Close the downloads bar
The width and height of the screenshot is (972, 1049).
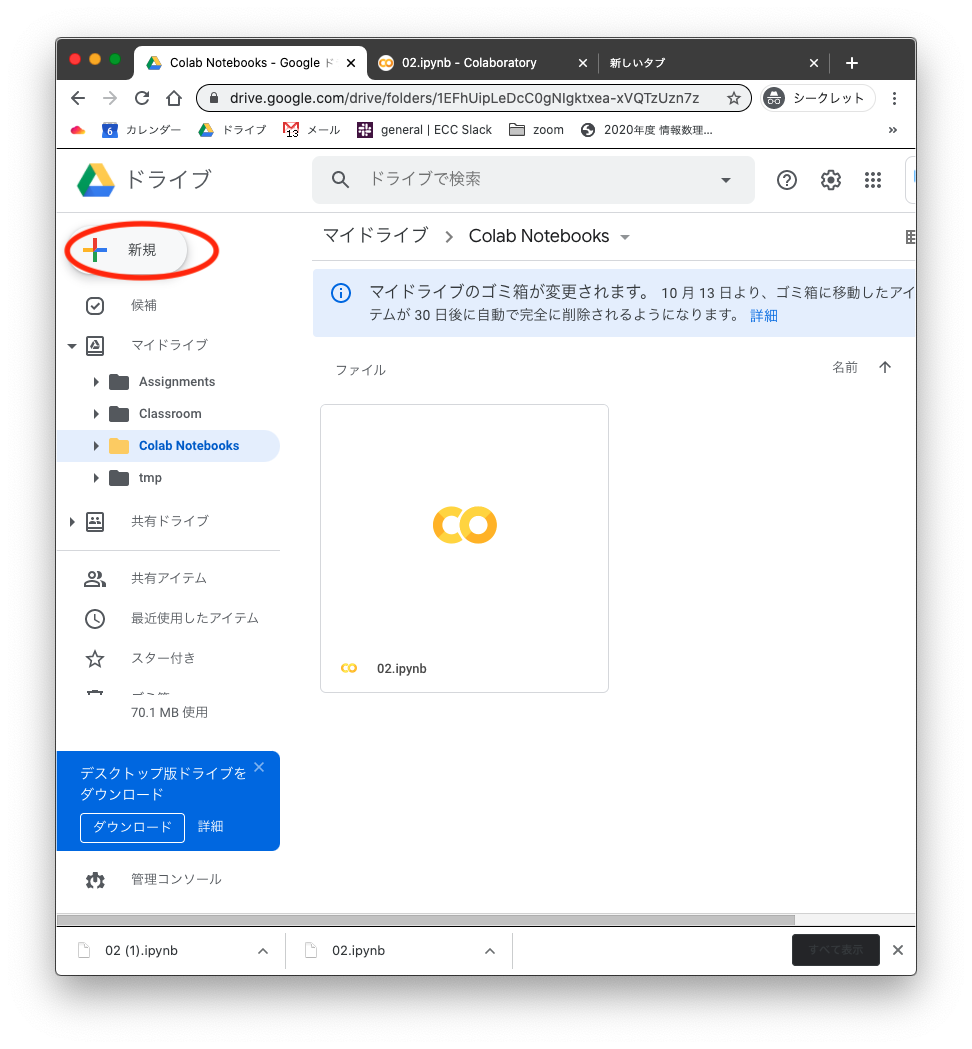pyautogui.click(x=898, y=950)
